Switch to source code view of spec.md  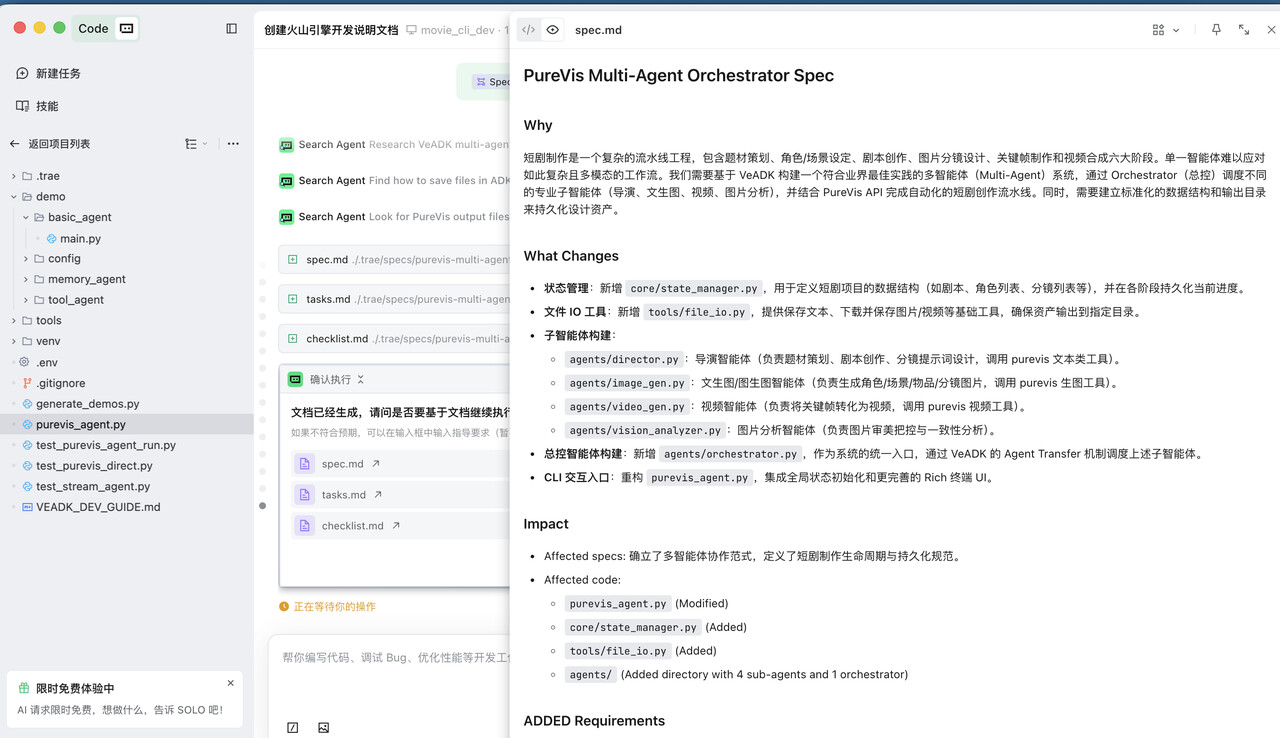529,30
